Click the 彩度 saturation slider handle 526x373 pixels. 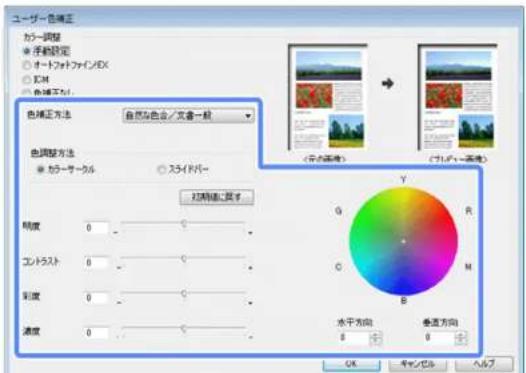184,294
